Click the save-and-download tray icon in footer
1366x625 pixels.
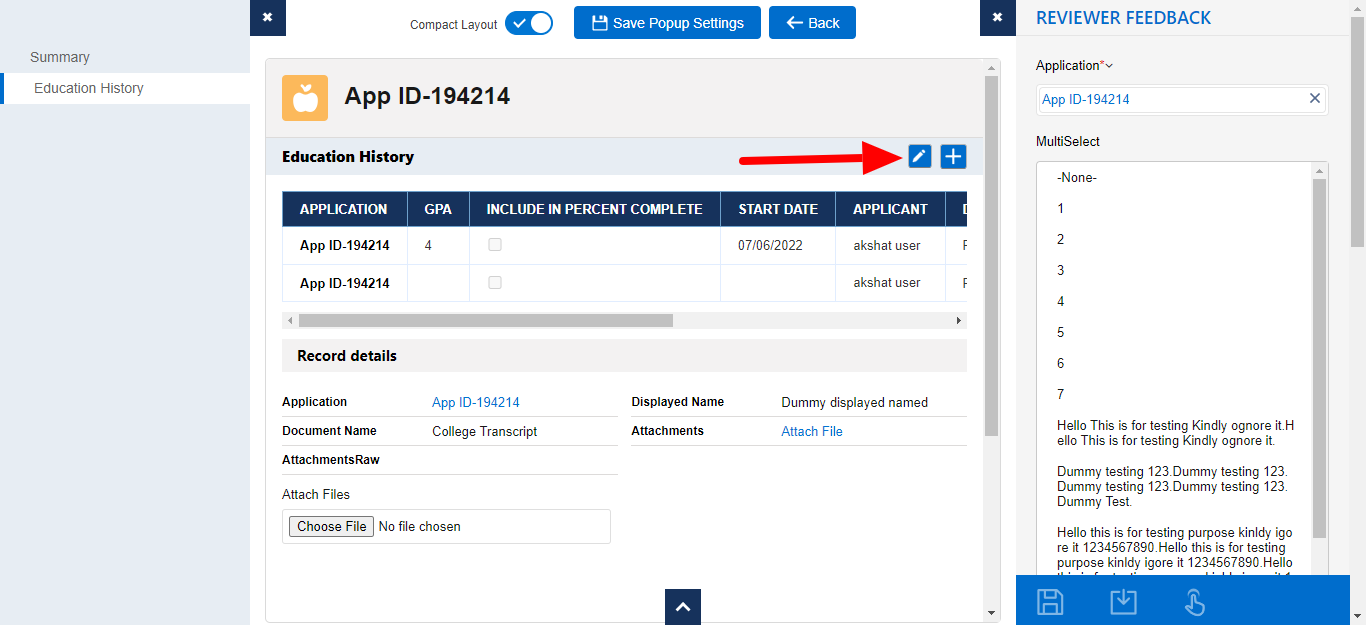[1123, 601]
